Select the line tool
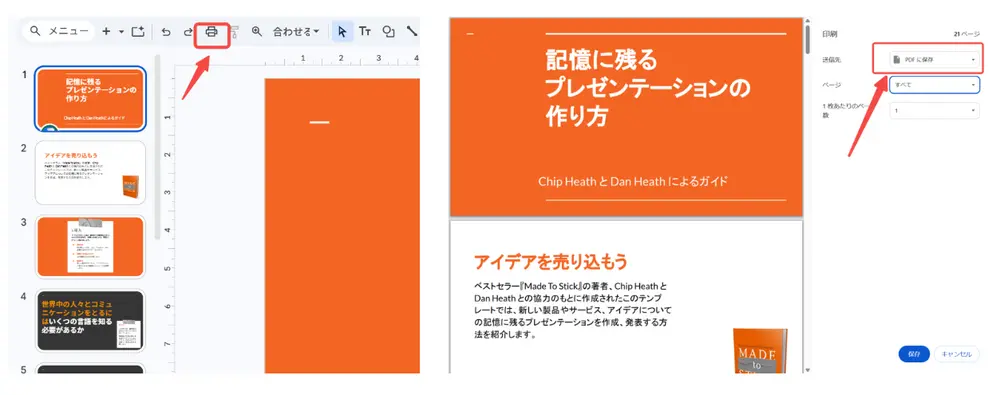 pos(412,31)
